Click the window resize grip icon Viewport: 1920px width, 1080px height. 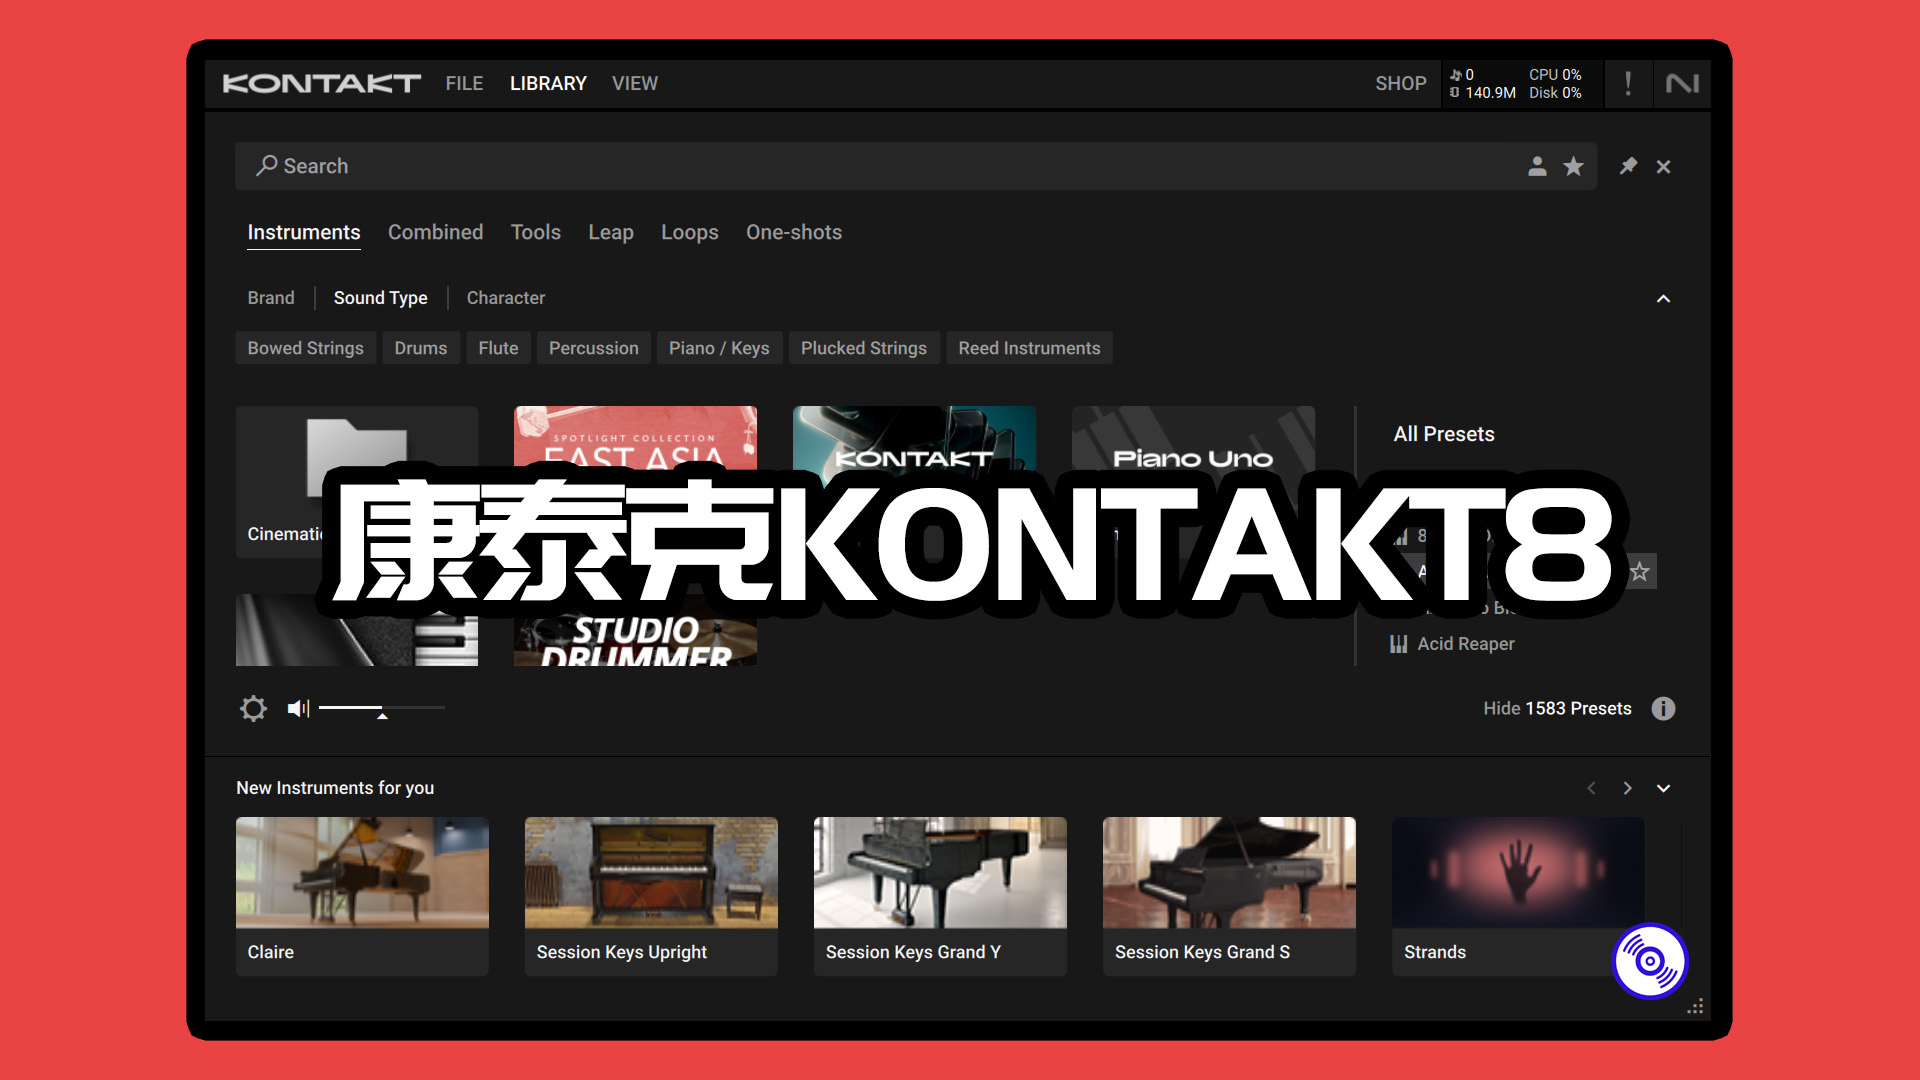pos(1695,1007)
